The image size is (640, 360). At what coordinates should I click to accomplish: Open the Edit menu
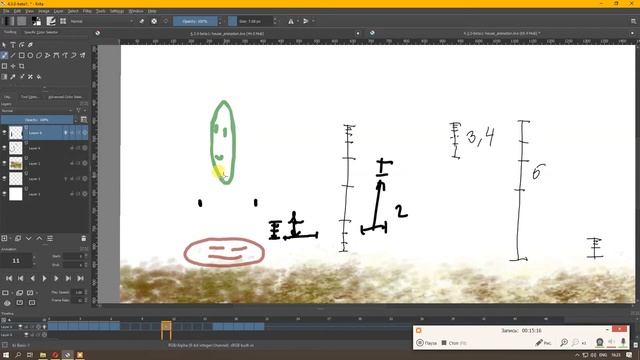tap(17, 11)
